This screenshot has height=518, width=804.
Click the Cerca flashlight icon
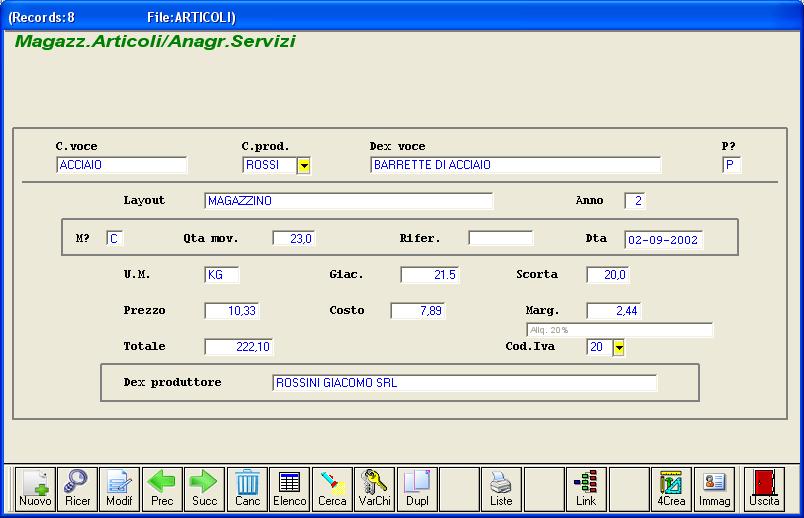coord(332,489)
